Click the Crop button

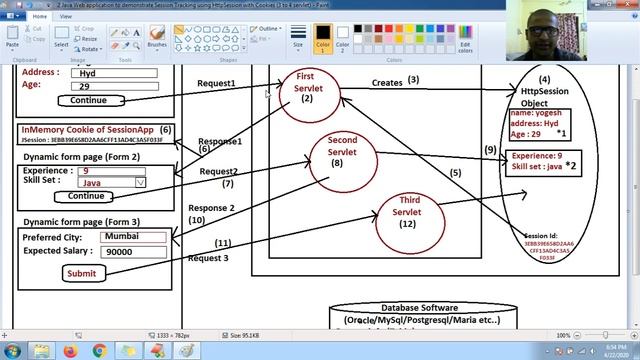84,29
